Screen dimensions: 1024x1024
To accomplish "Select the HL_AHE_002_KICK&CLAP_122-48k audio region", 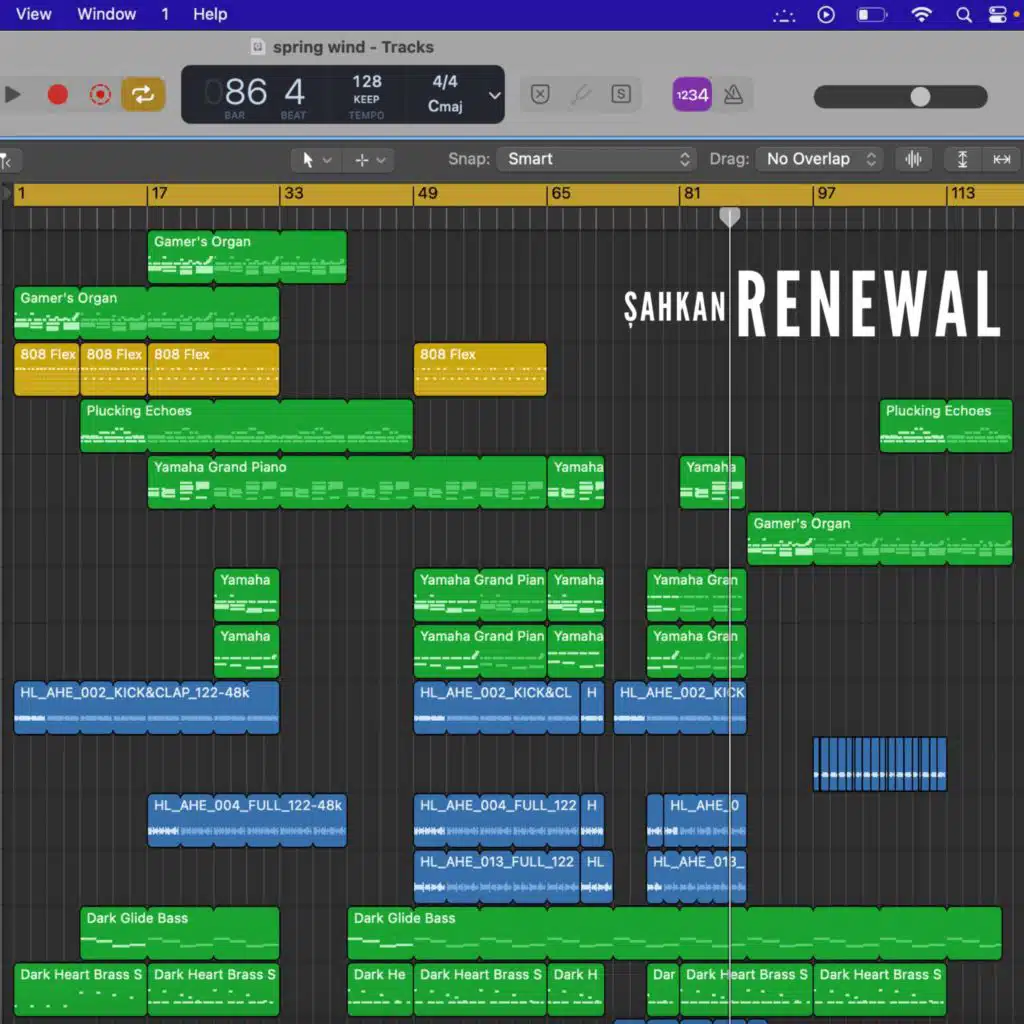I will [x=146, y=708].
